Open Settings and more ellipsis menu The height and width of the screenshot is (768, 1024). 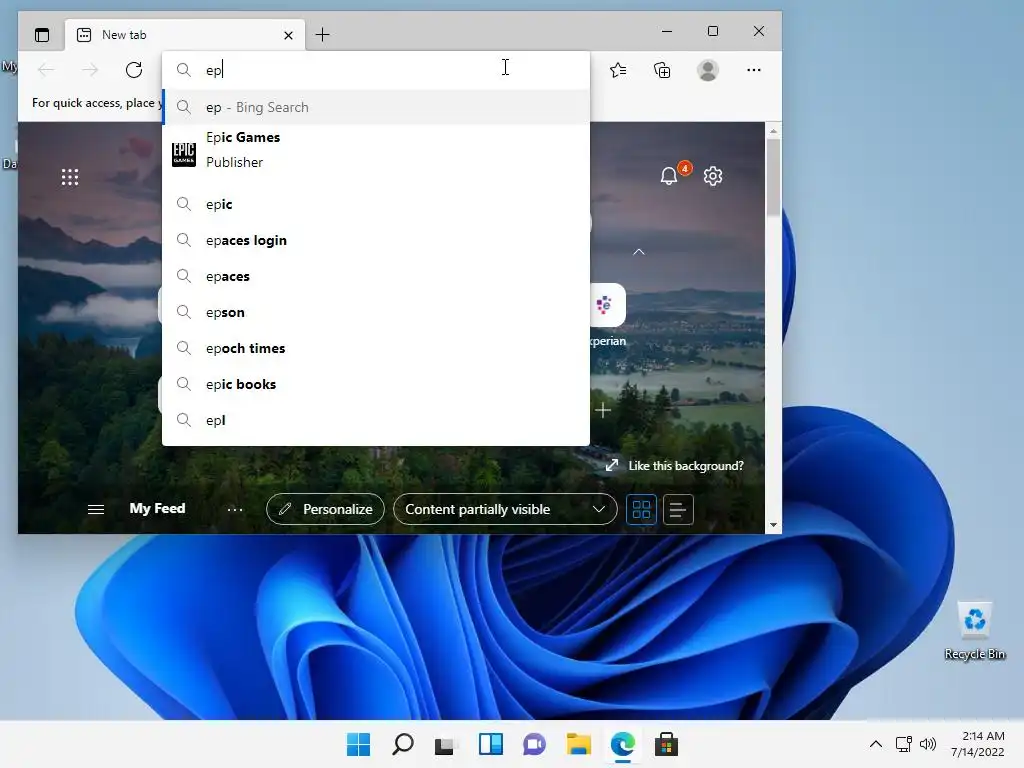click(754, 70)
